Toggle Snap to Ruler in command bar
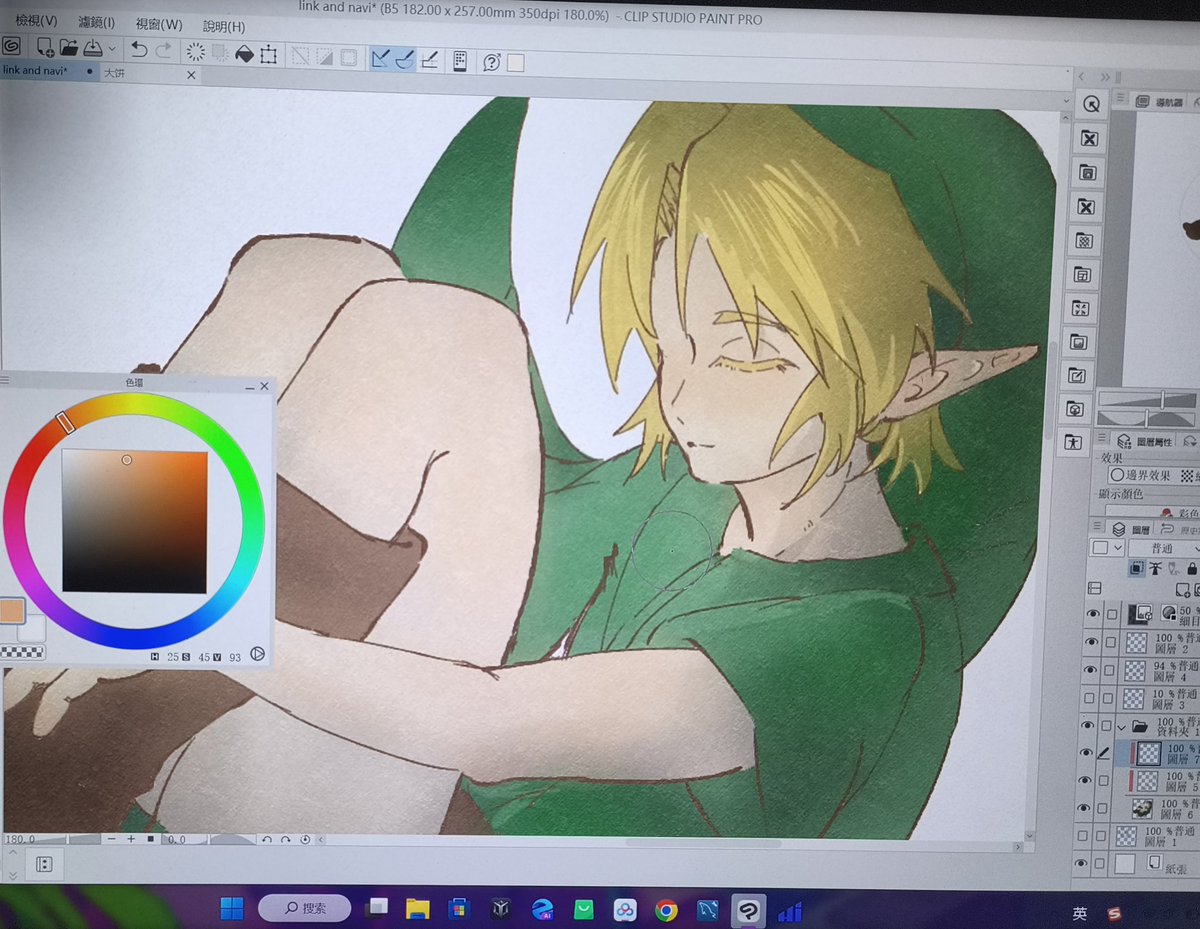Screen dimensions: 1200x929 380,59
